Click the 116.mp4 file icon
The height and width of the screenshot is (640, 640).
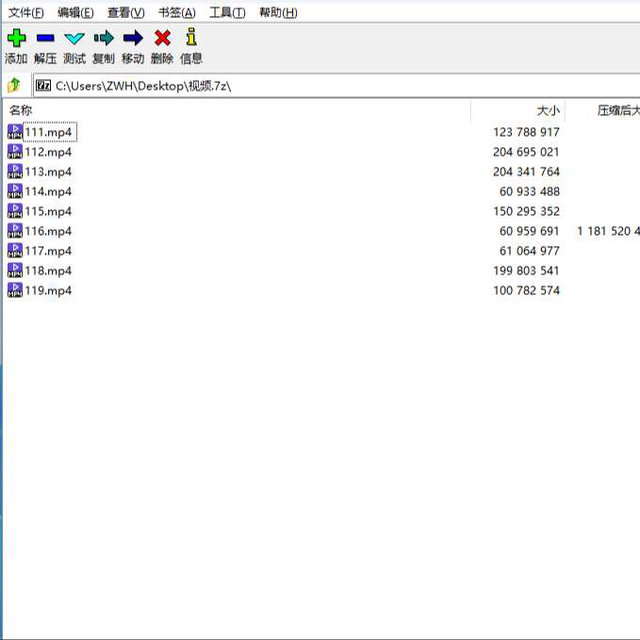[x=15, y=231]
